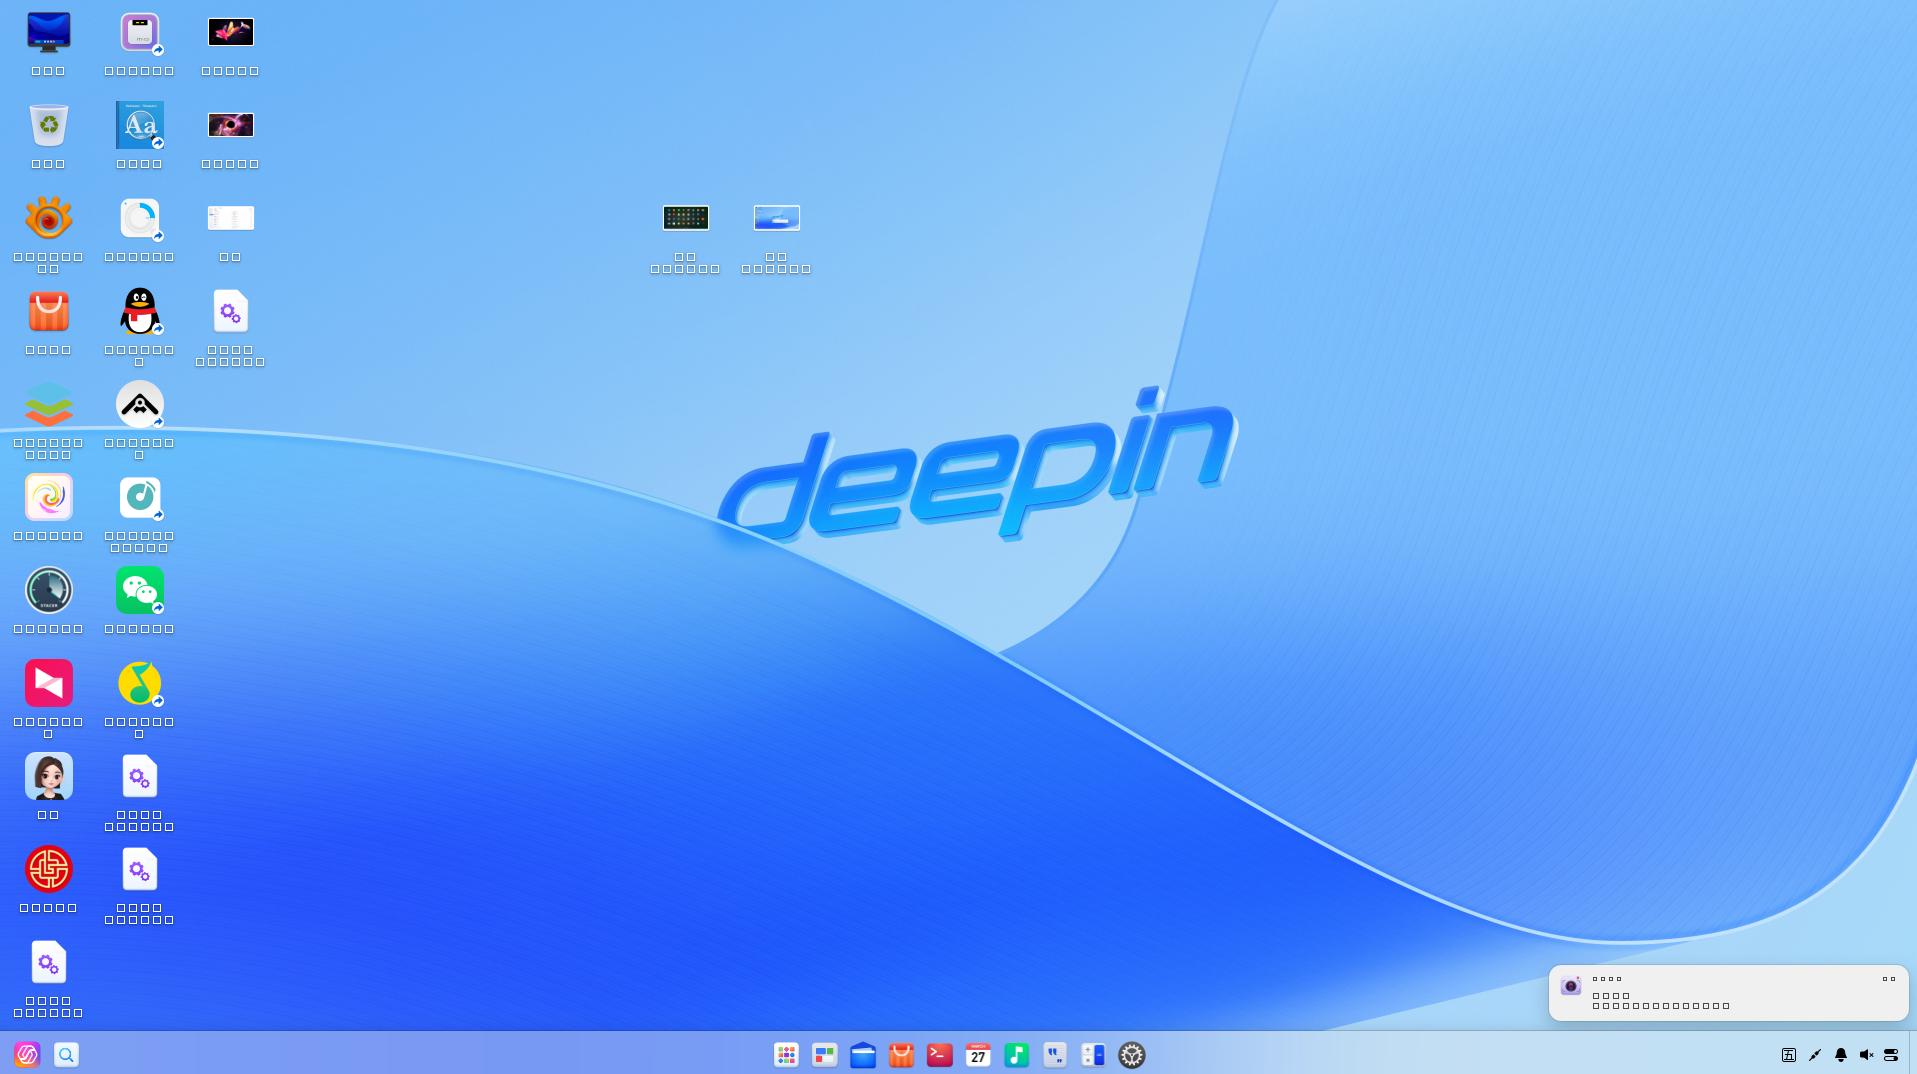The image size is (1917, 1074).
Task: Open the terminal icon in the dock
Action: 940,1055
